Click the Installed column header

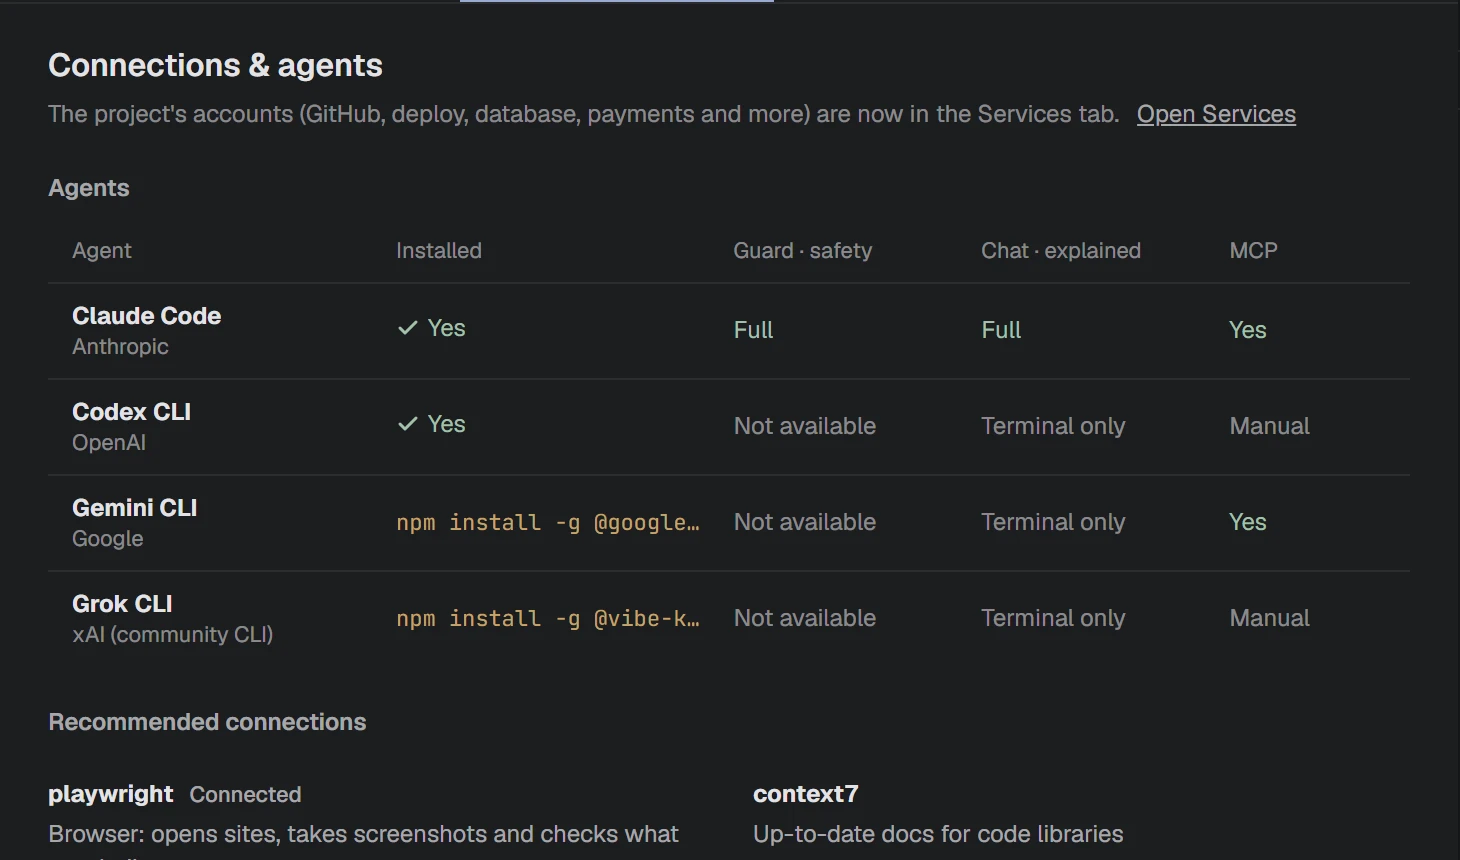439,251
